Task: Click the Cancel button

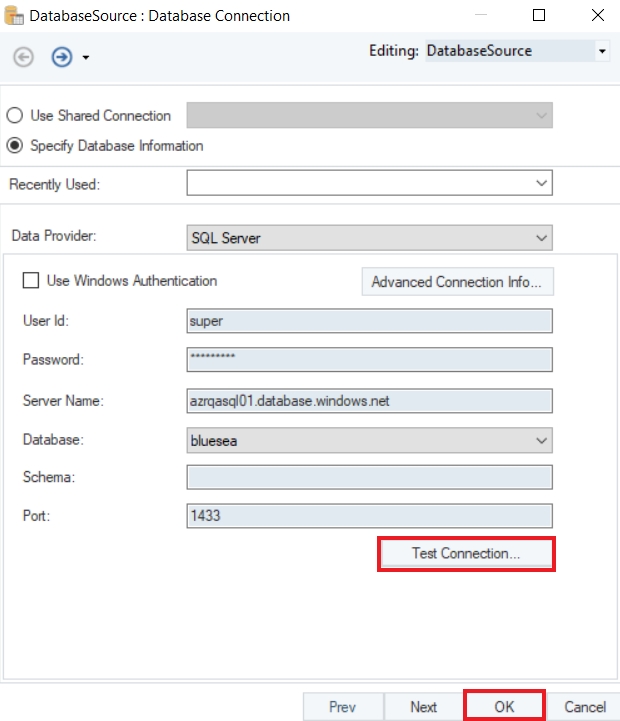Action: tap(585, 706)
